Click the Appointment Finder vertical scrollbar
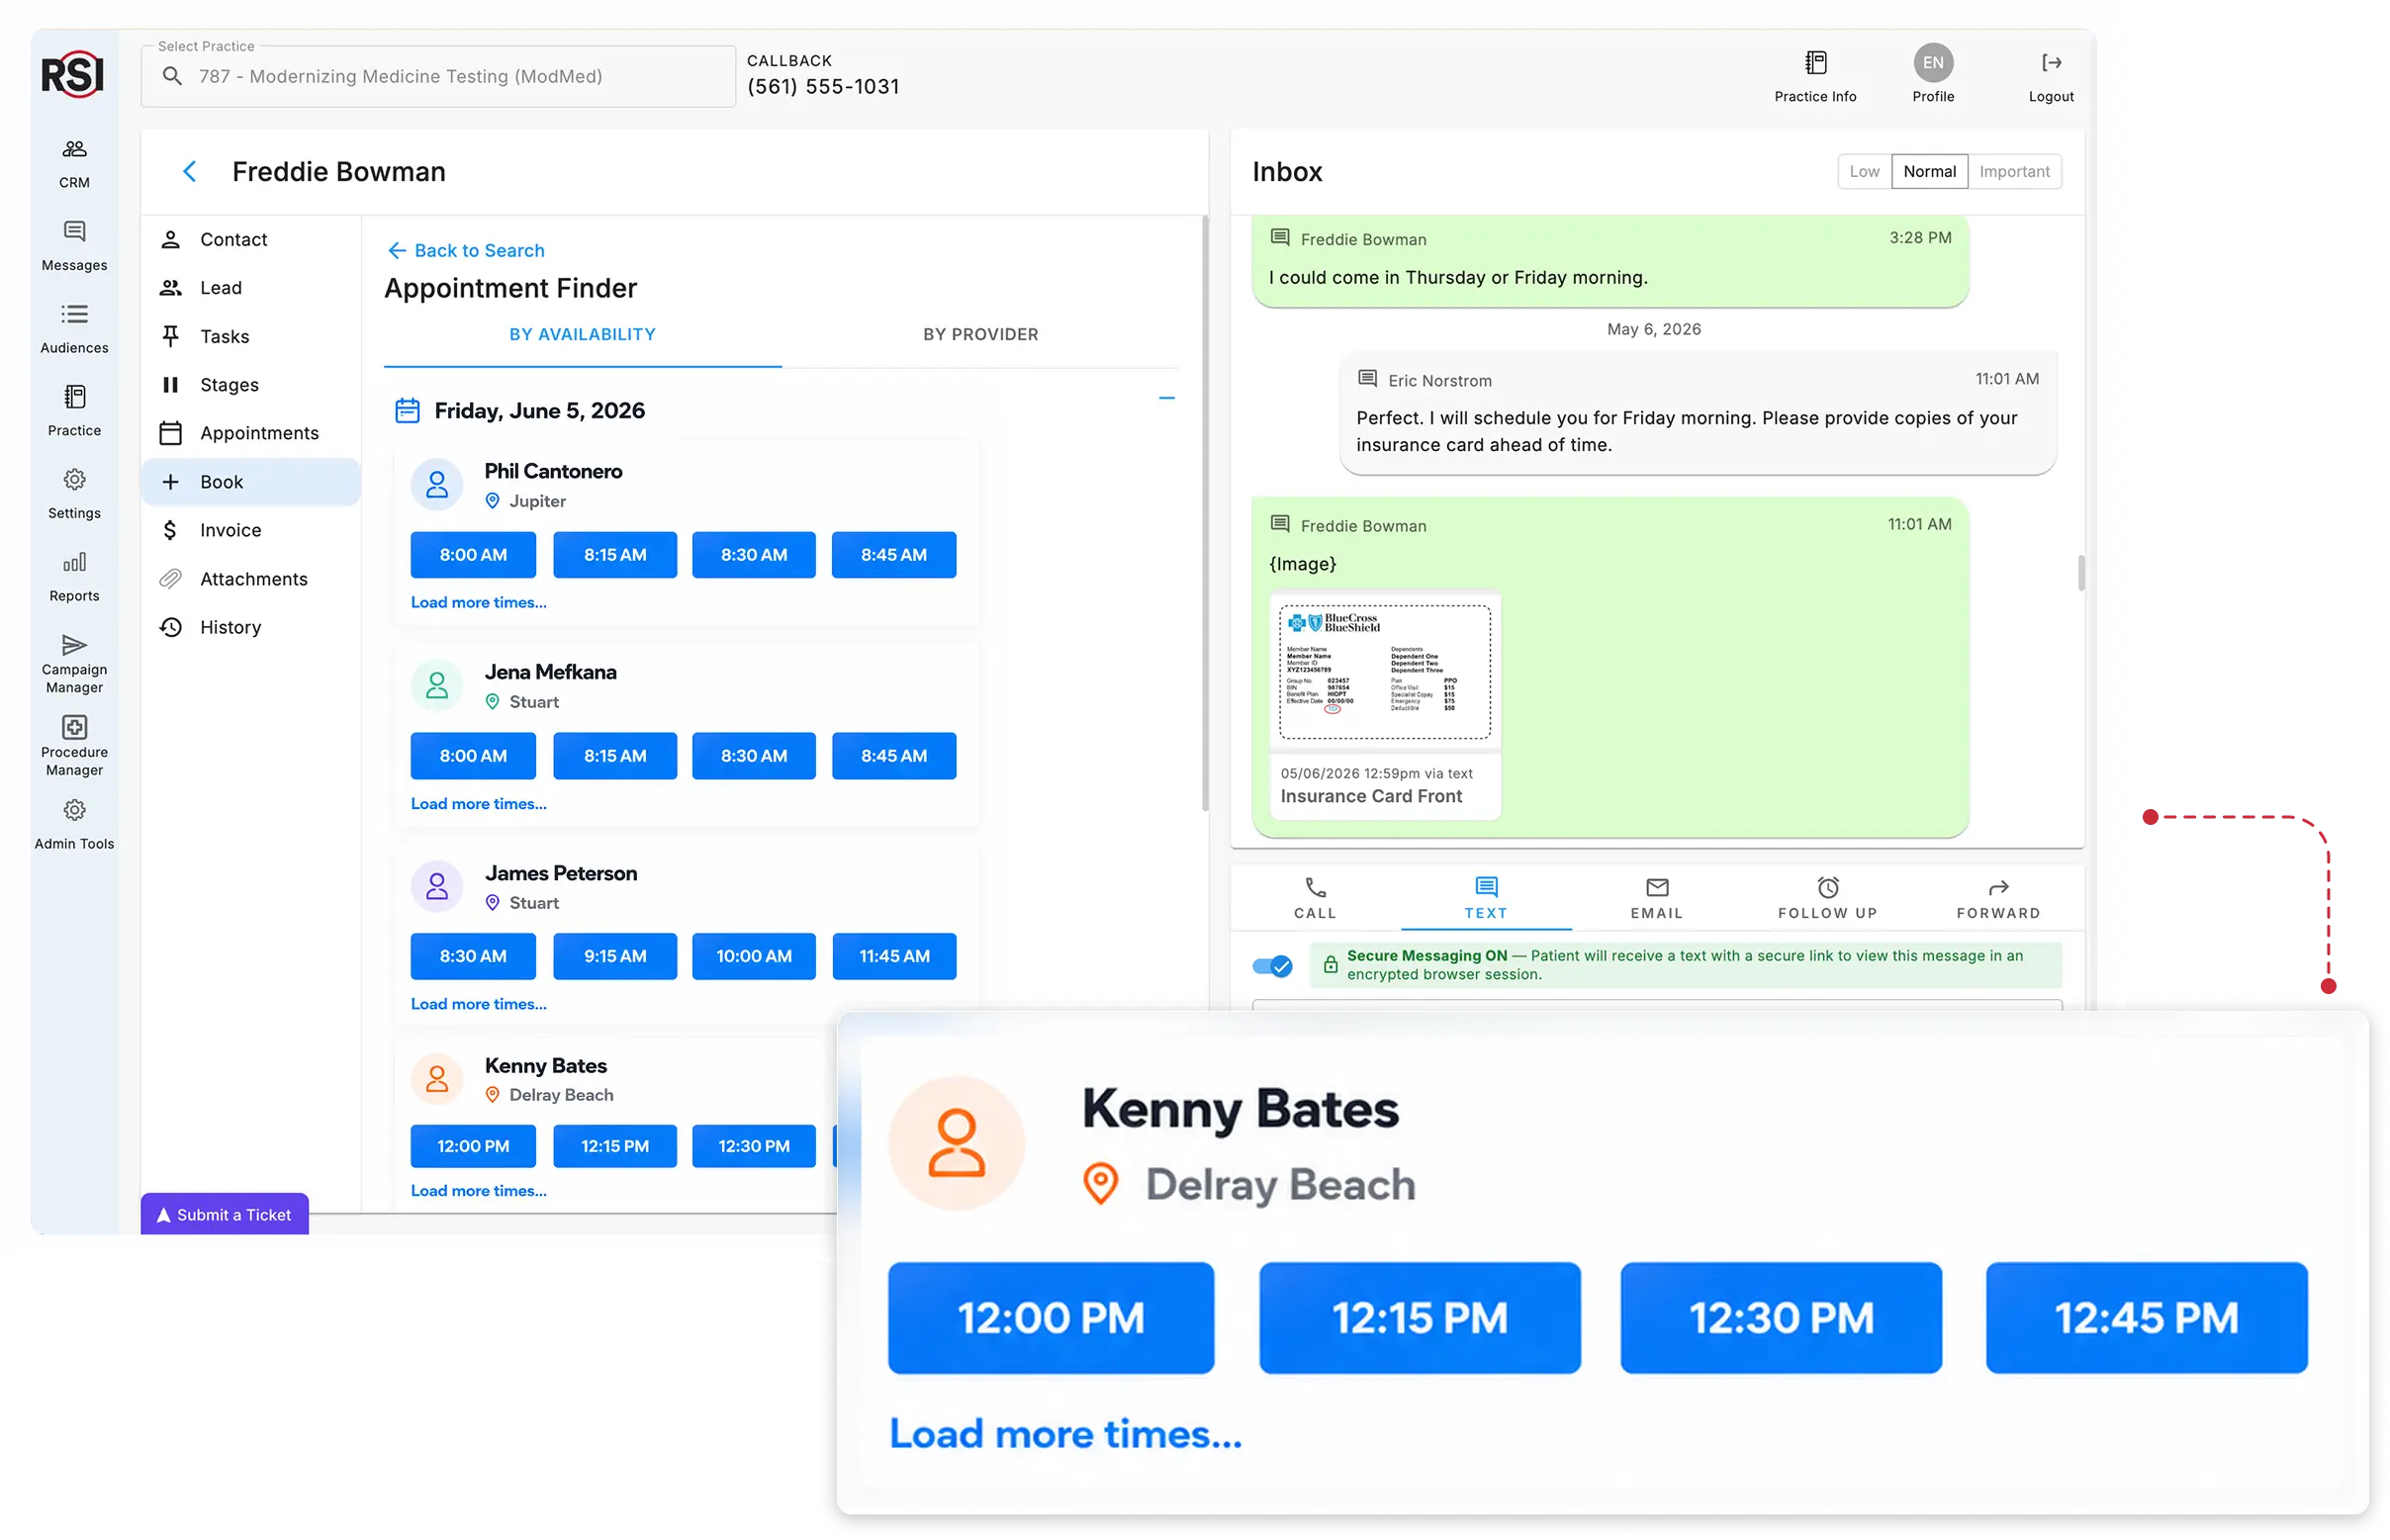The height and width of the screenshot is (1540, 2390). click(x=1204, y=513)
